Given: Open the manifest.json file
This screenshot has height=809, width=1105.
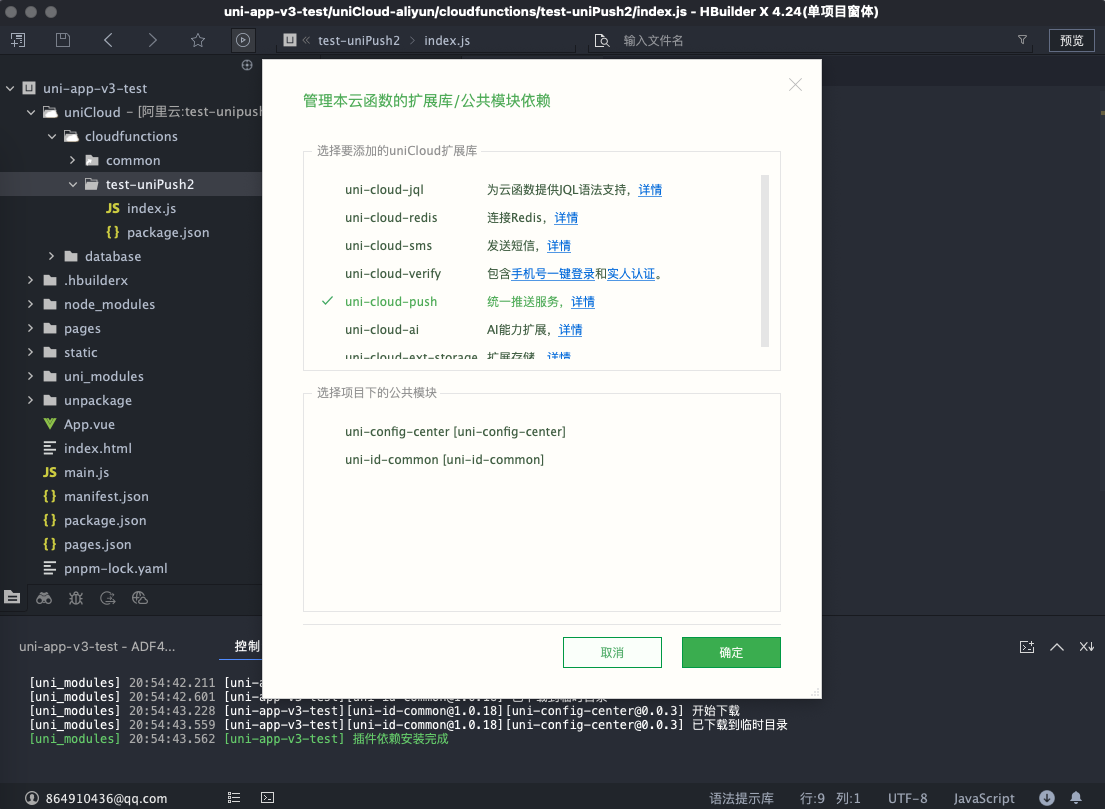Looking at the screenshot, I should click(106, 496).
